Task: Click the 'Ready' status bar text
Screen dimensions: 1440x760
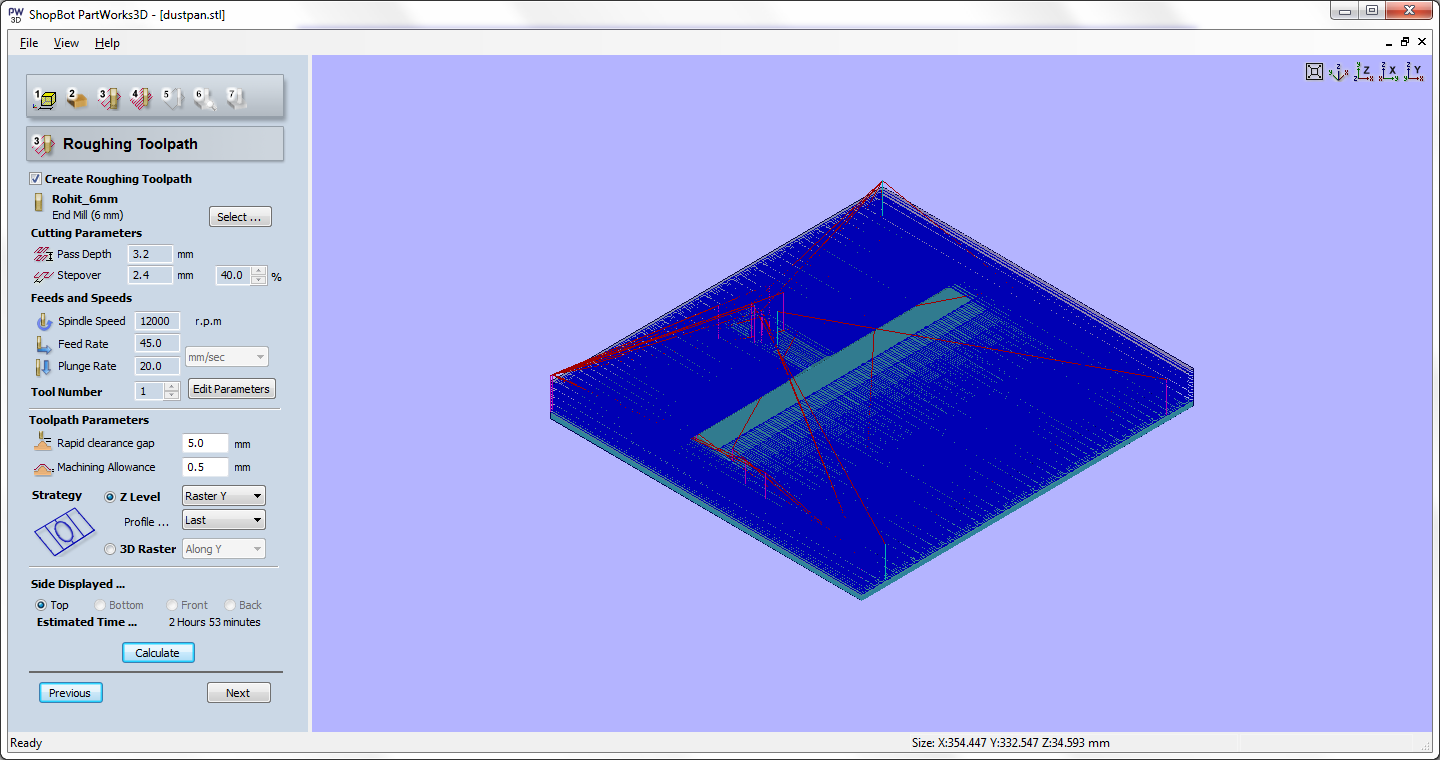Action: tap(26, 743)
